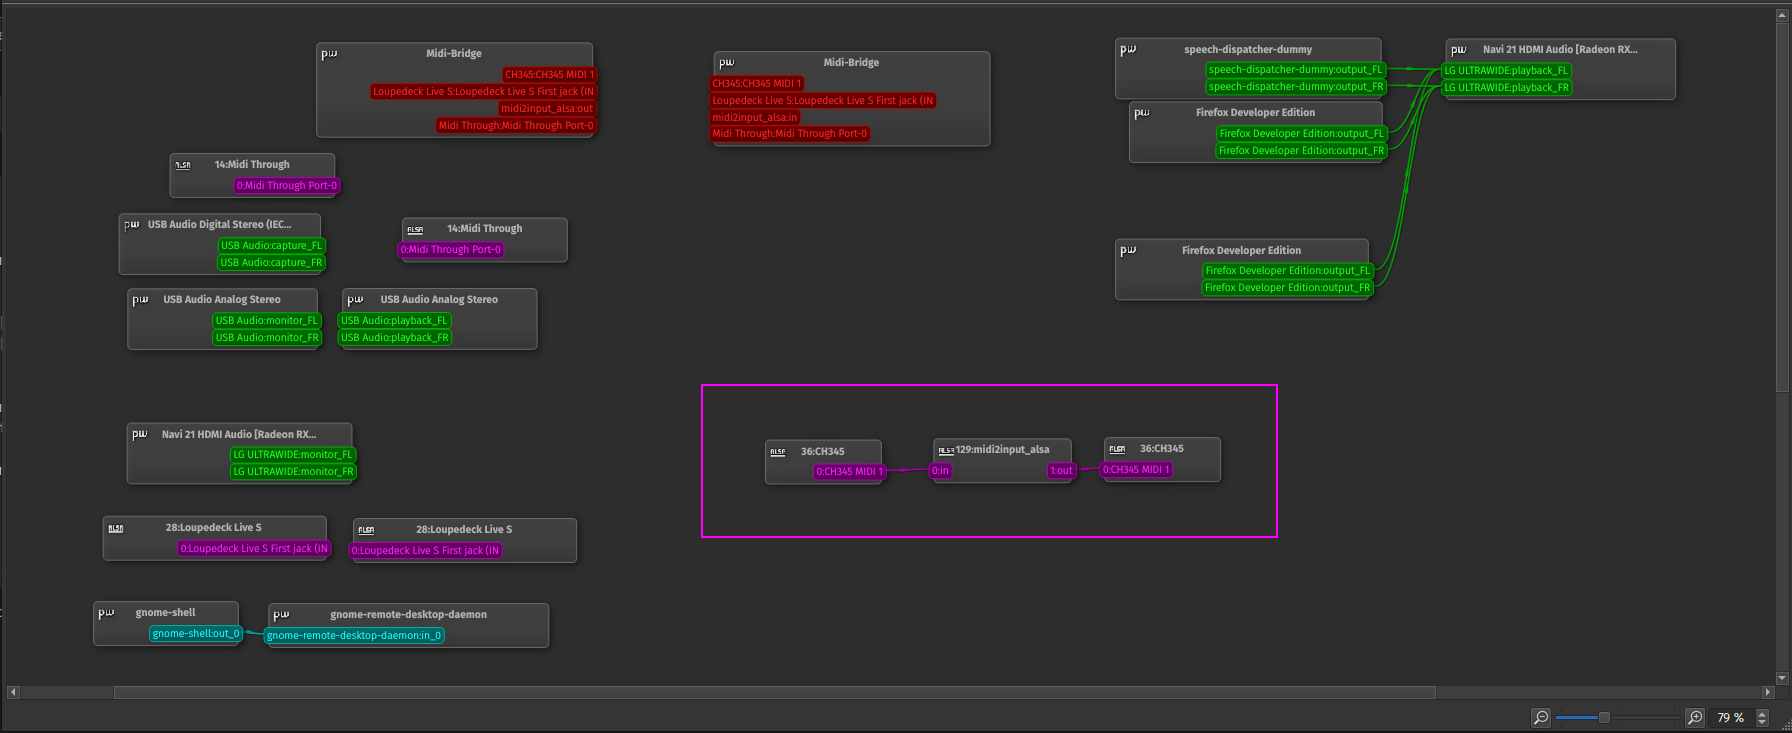Click the vertical scrollbar down arrow
This screenshot has height=733, width=1792.
pos(1782,677)
